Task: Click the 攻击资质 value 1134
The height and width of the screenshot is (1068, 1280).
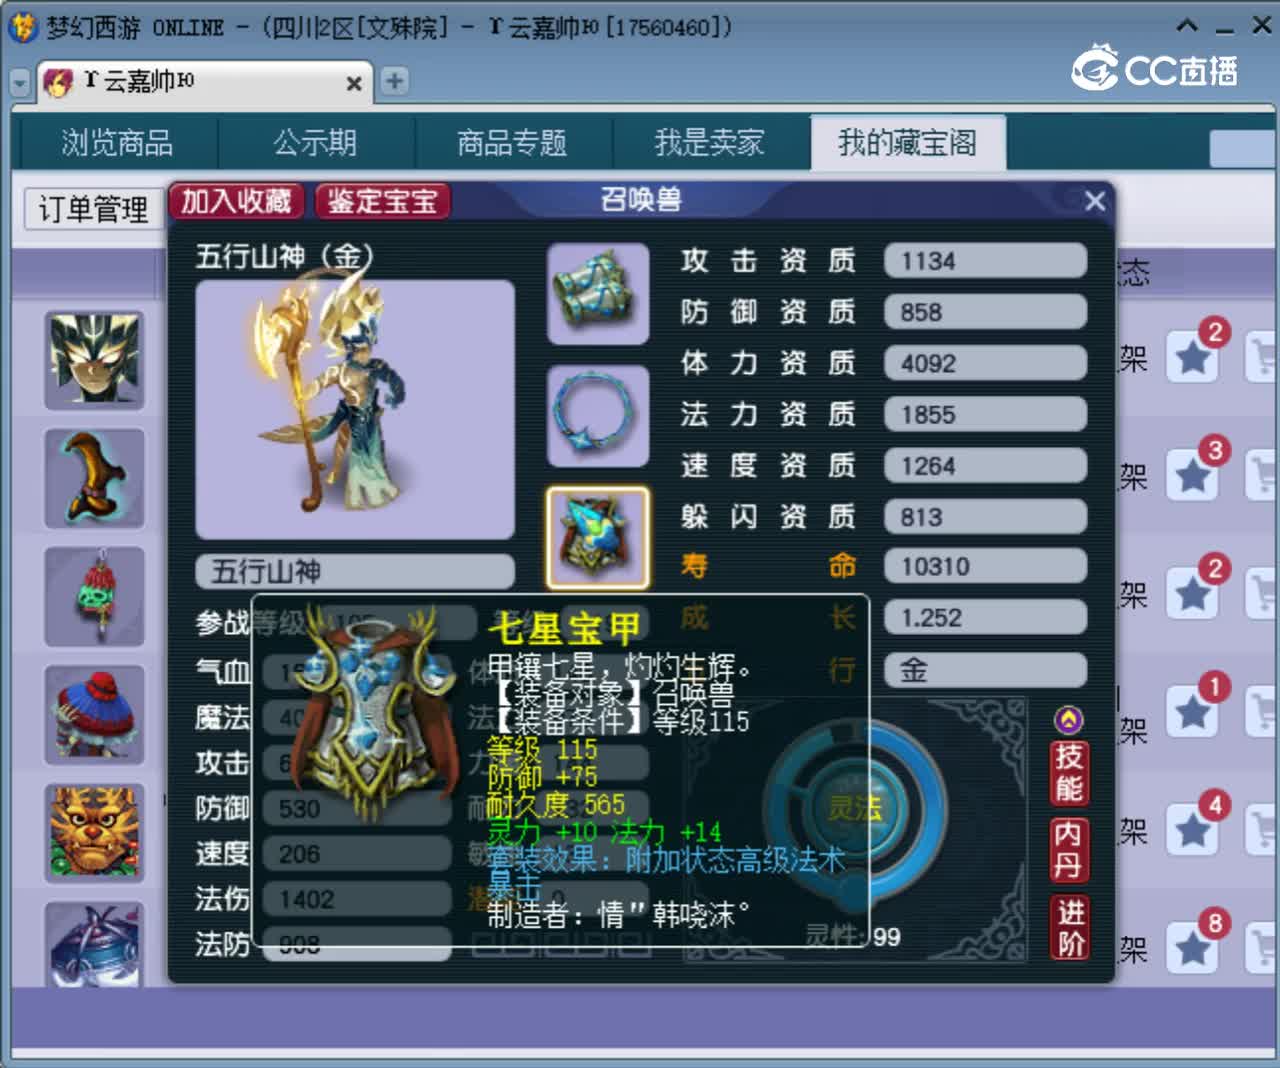Action: coord(985,261)
